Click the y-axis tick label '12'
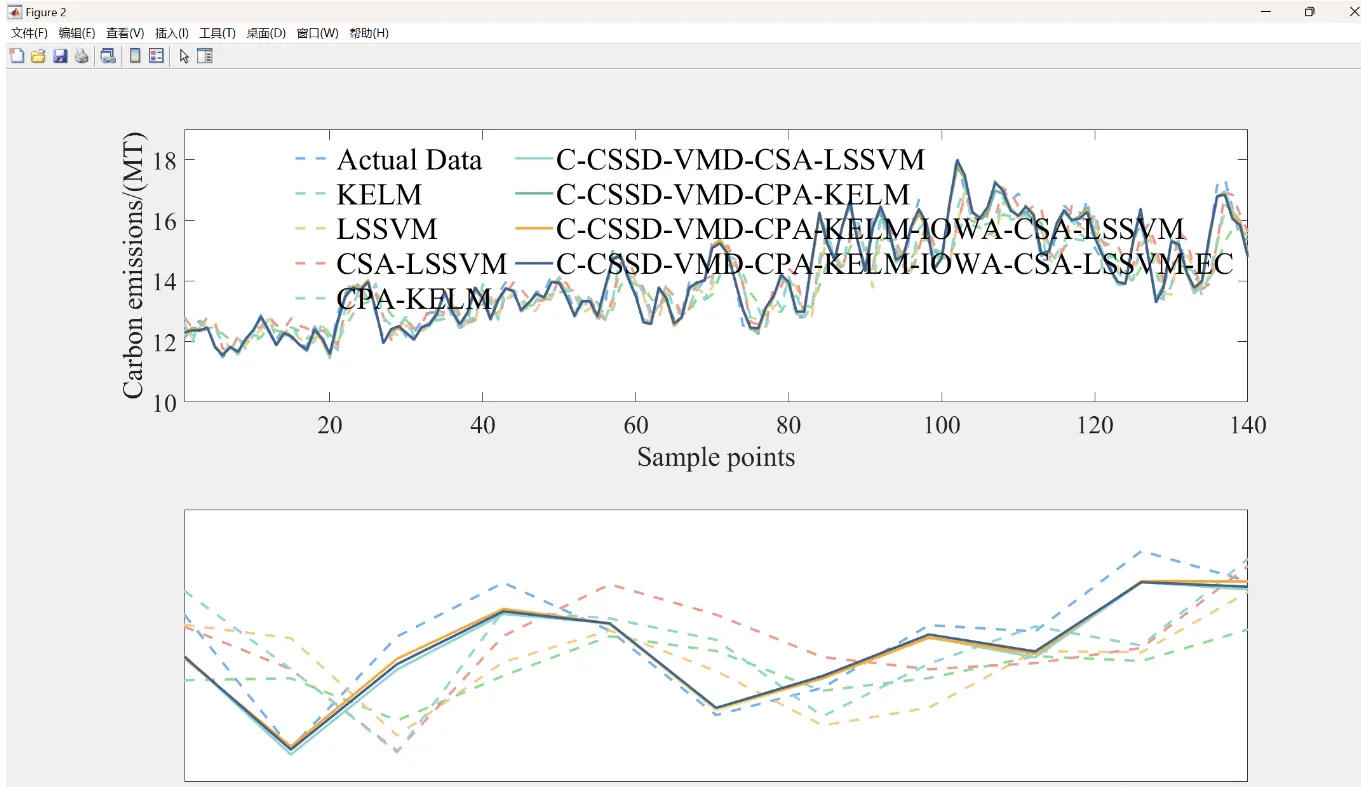Screen dimensions: 1361x787 tap(165, 342)
